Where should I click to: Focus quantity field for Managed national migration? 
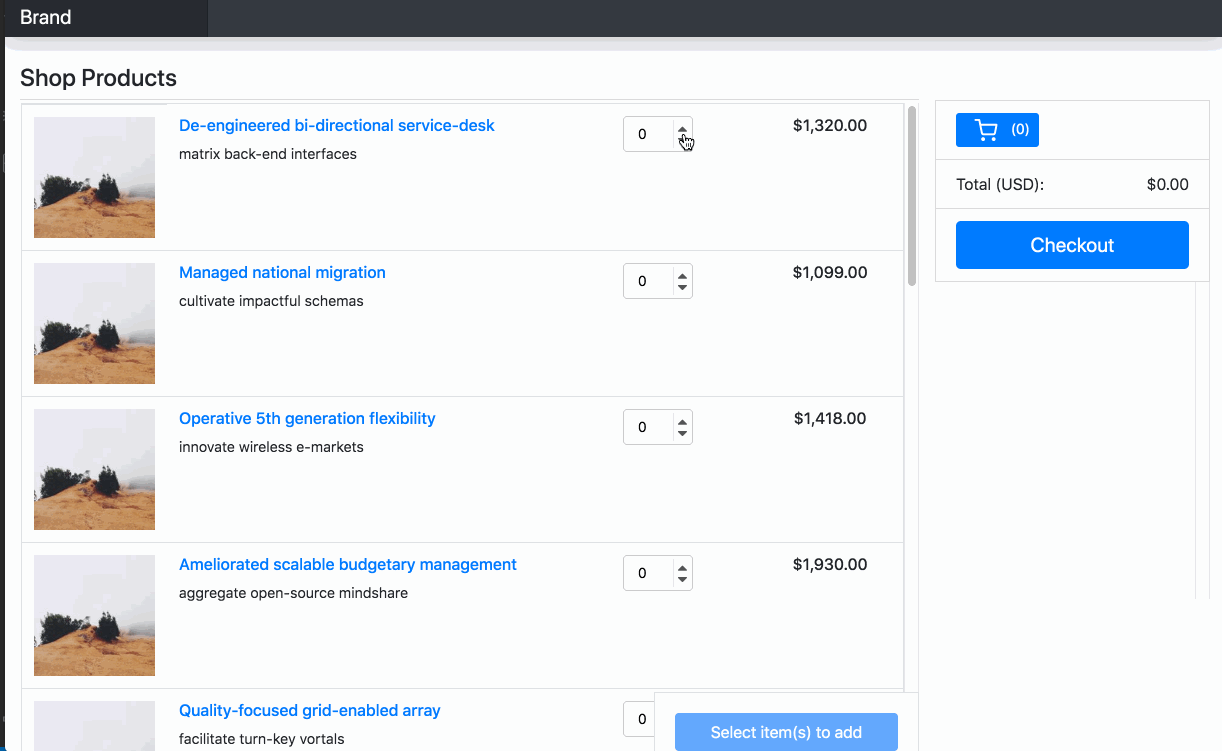(x=658, y=281)
